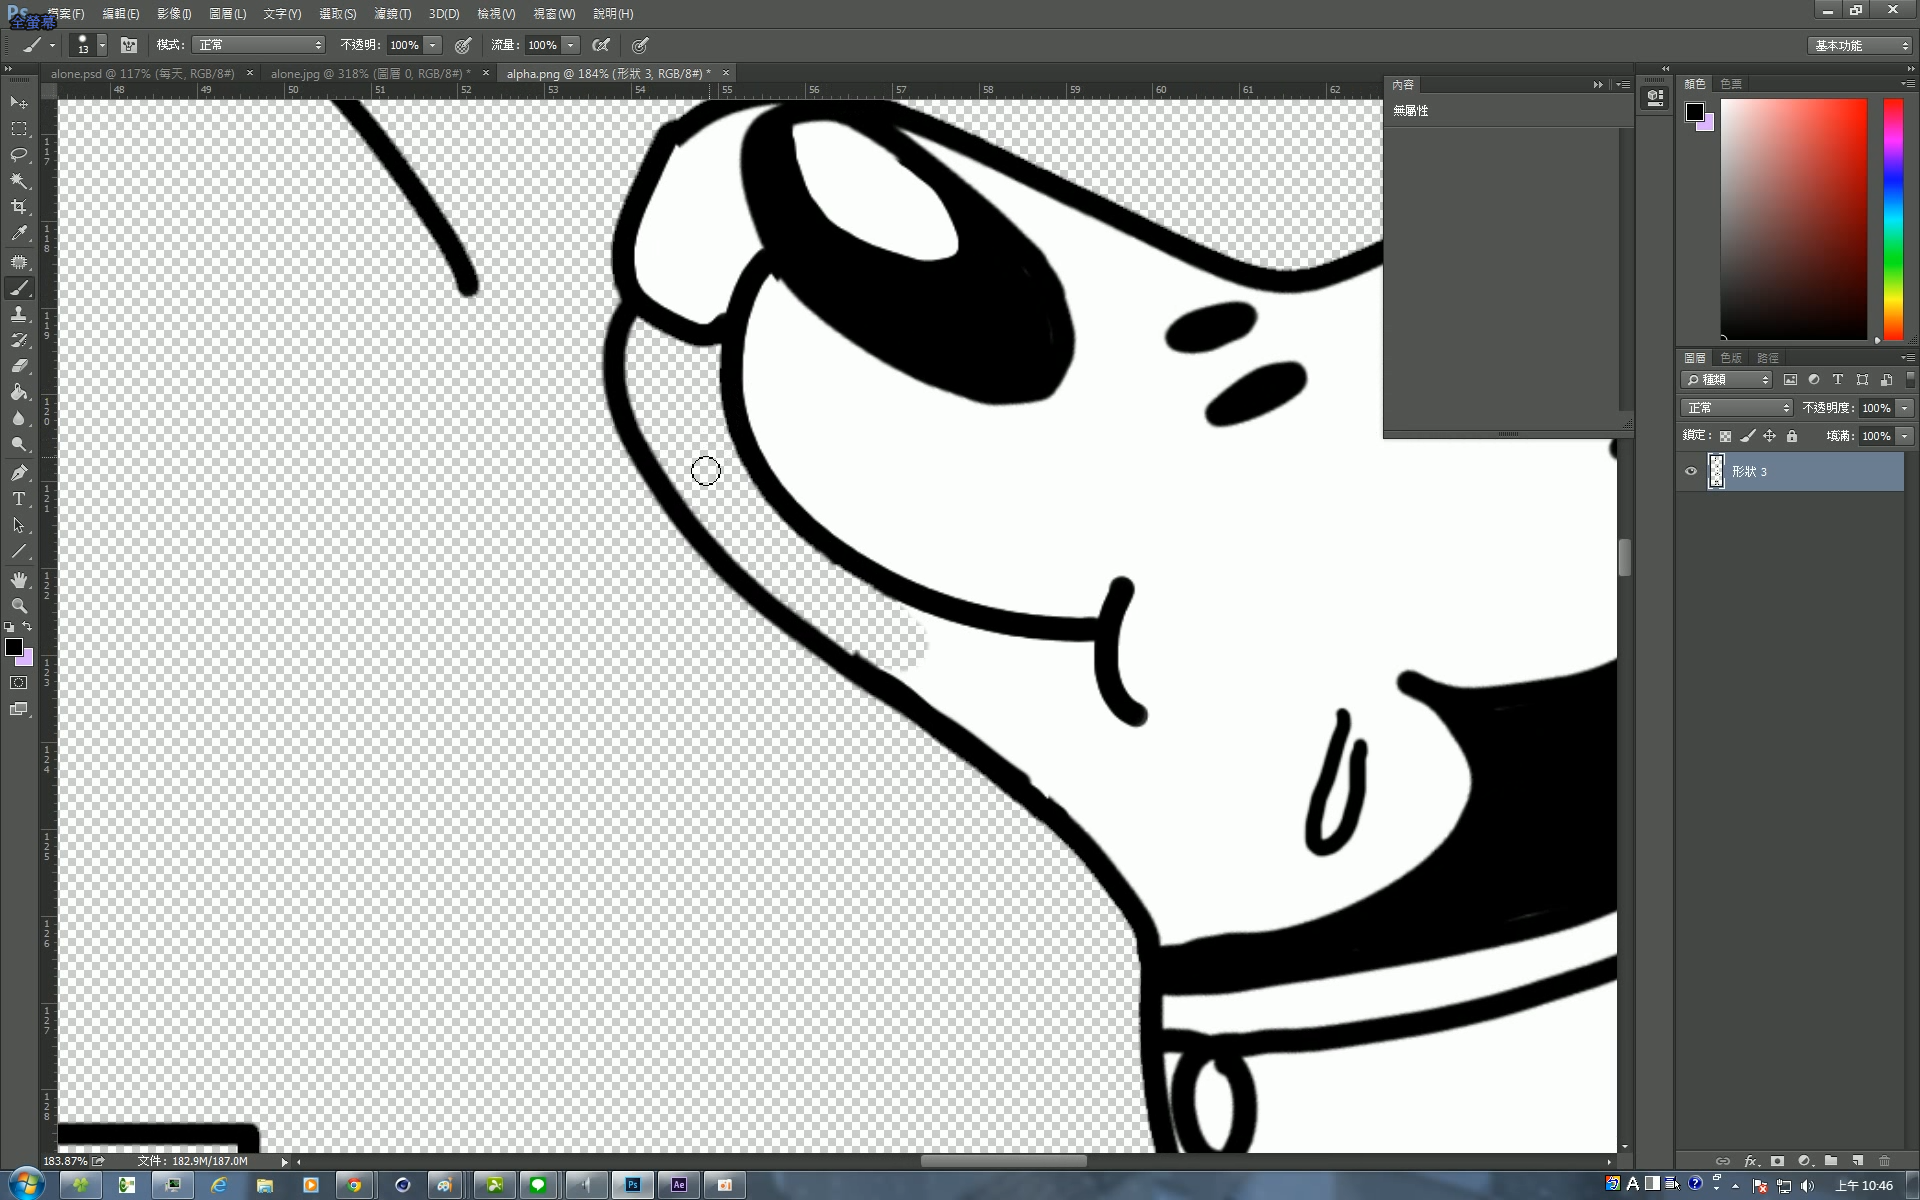1920x1200 pixels.
Task: Select the Lasso tool
Action: tap(19, 155)
